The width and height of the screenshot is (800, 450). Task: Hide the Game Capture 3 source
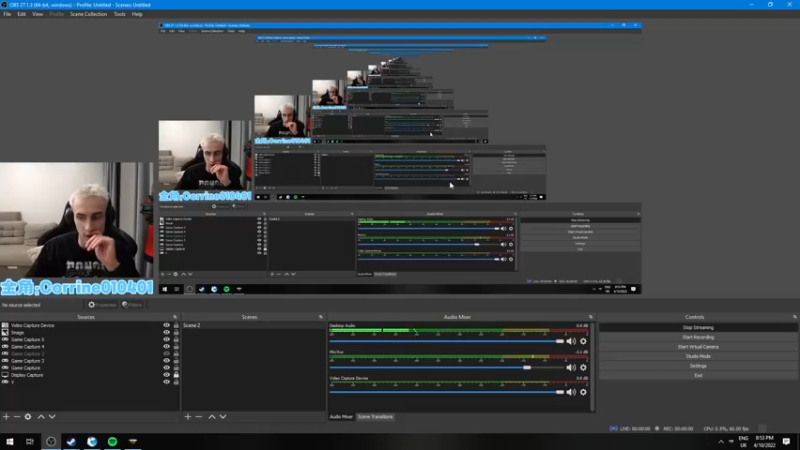coord(166,361)
